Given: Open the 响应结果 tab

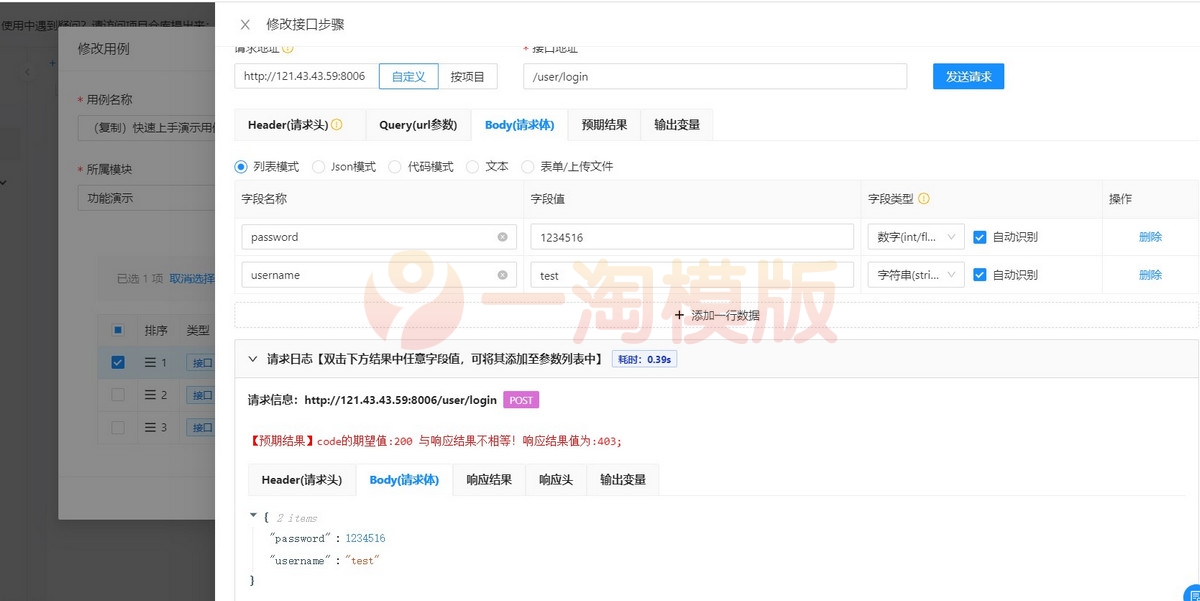Looking at the screenshot, I should click(489, 480).
